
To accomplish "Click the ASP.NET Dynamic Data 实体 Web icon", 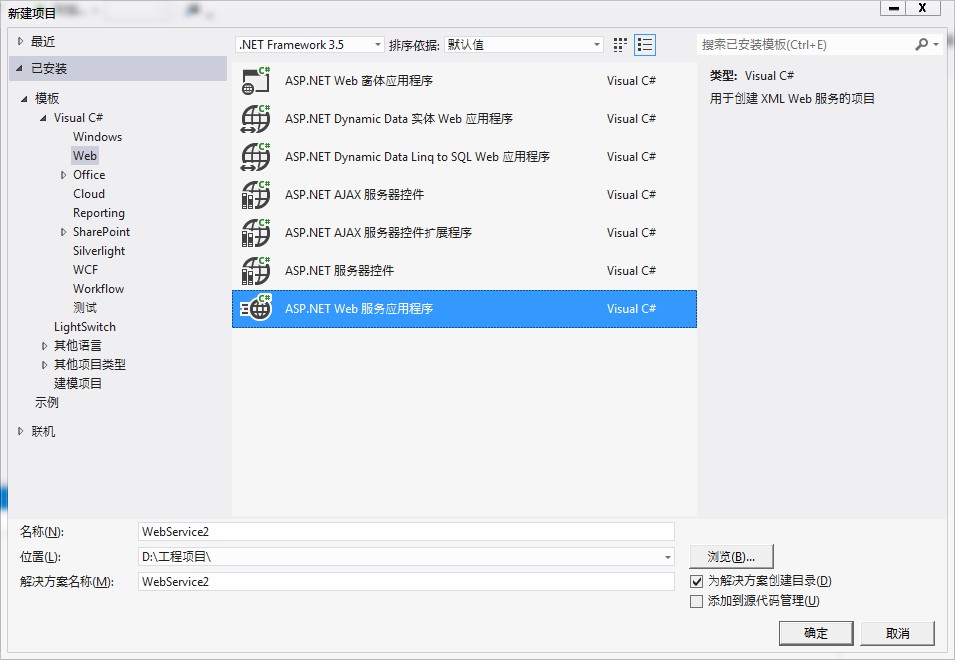I will tap(256, 118).
